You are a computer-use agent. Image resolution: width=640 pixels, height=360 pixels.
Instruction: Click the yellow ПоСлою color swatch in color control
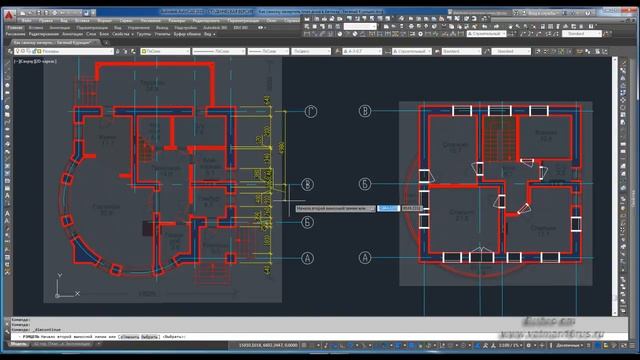coord(144,51)
